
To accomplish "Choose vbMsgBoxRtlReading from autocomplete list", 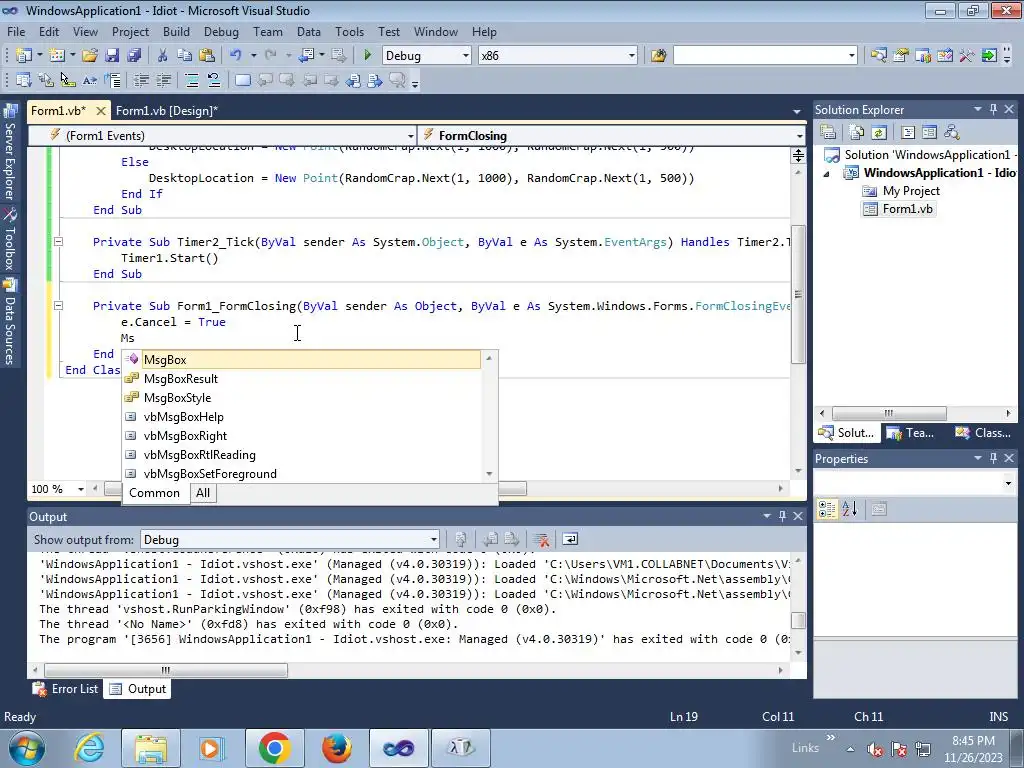I will point(302,455).
